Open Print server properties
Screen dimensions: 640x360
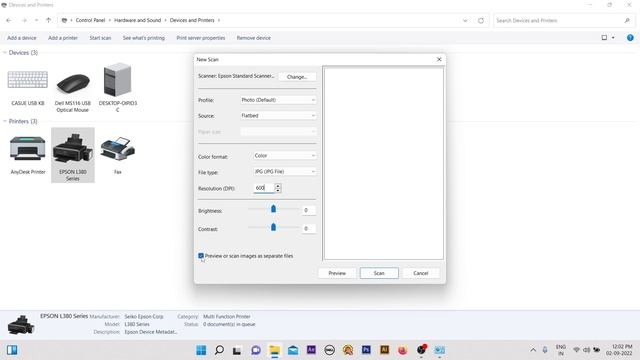click(x=200, y=38)
